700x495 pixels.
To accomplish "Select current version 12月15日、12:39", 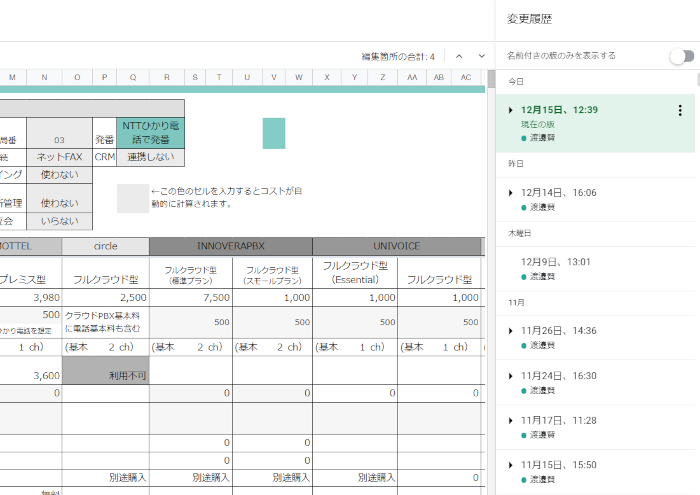I will tap(596, 123).
